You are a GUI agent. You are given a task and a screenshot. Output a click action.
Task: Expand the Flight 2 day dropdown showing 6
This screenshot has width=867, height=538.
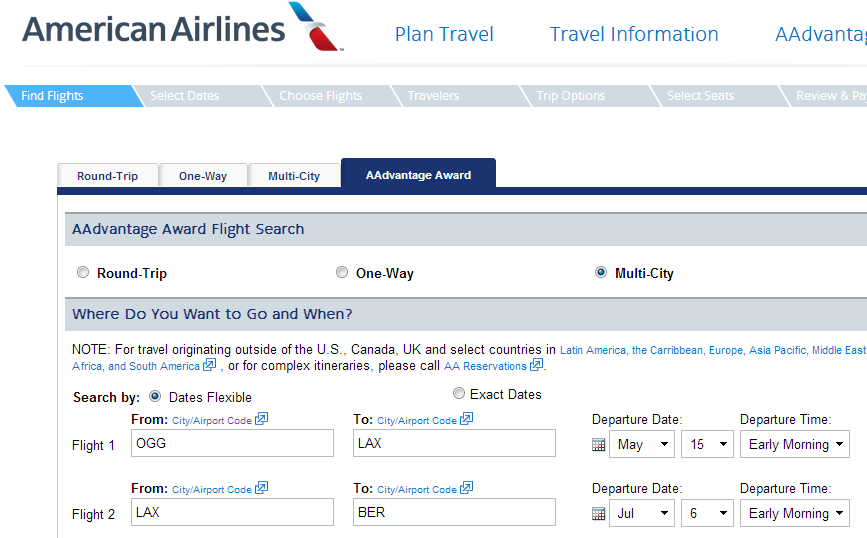[x=707, y=514]
